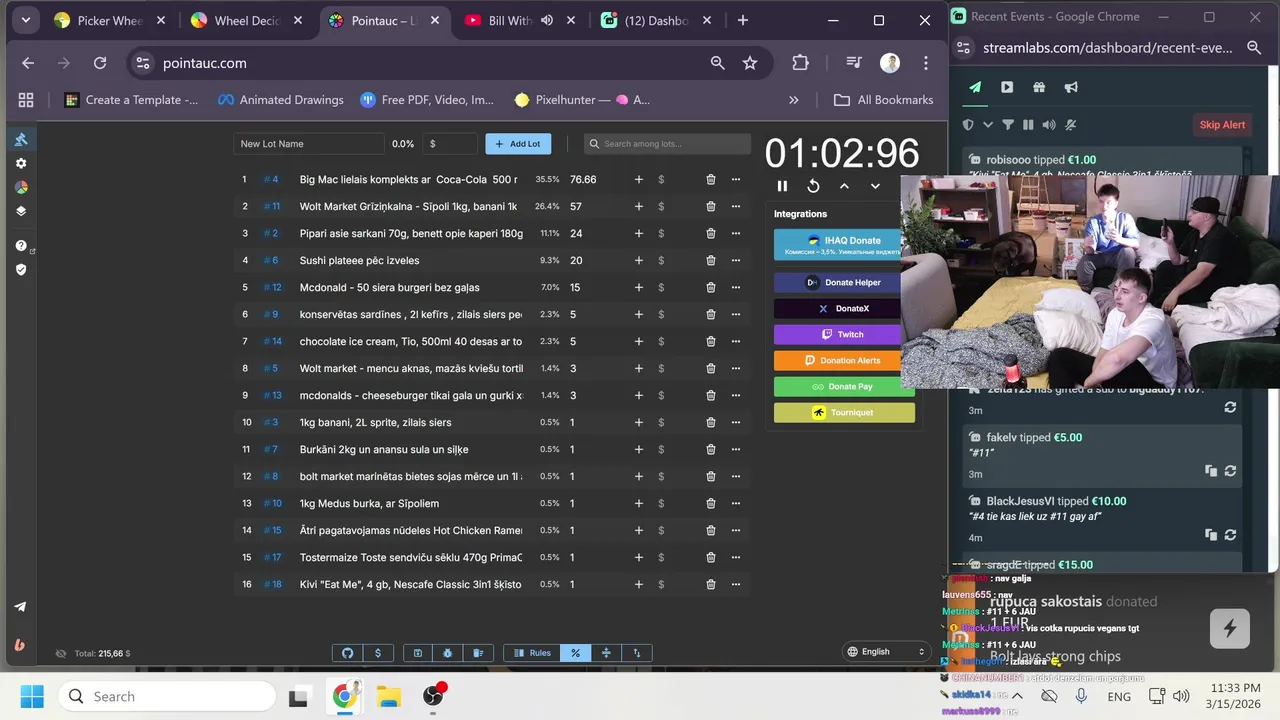Image resolution: width=1280 pixels, height=720 pixels.
Task: Open the layers icon in Pointauc sidebar
Action: pos(21,211)
